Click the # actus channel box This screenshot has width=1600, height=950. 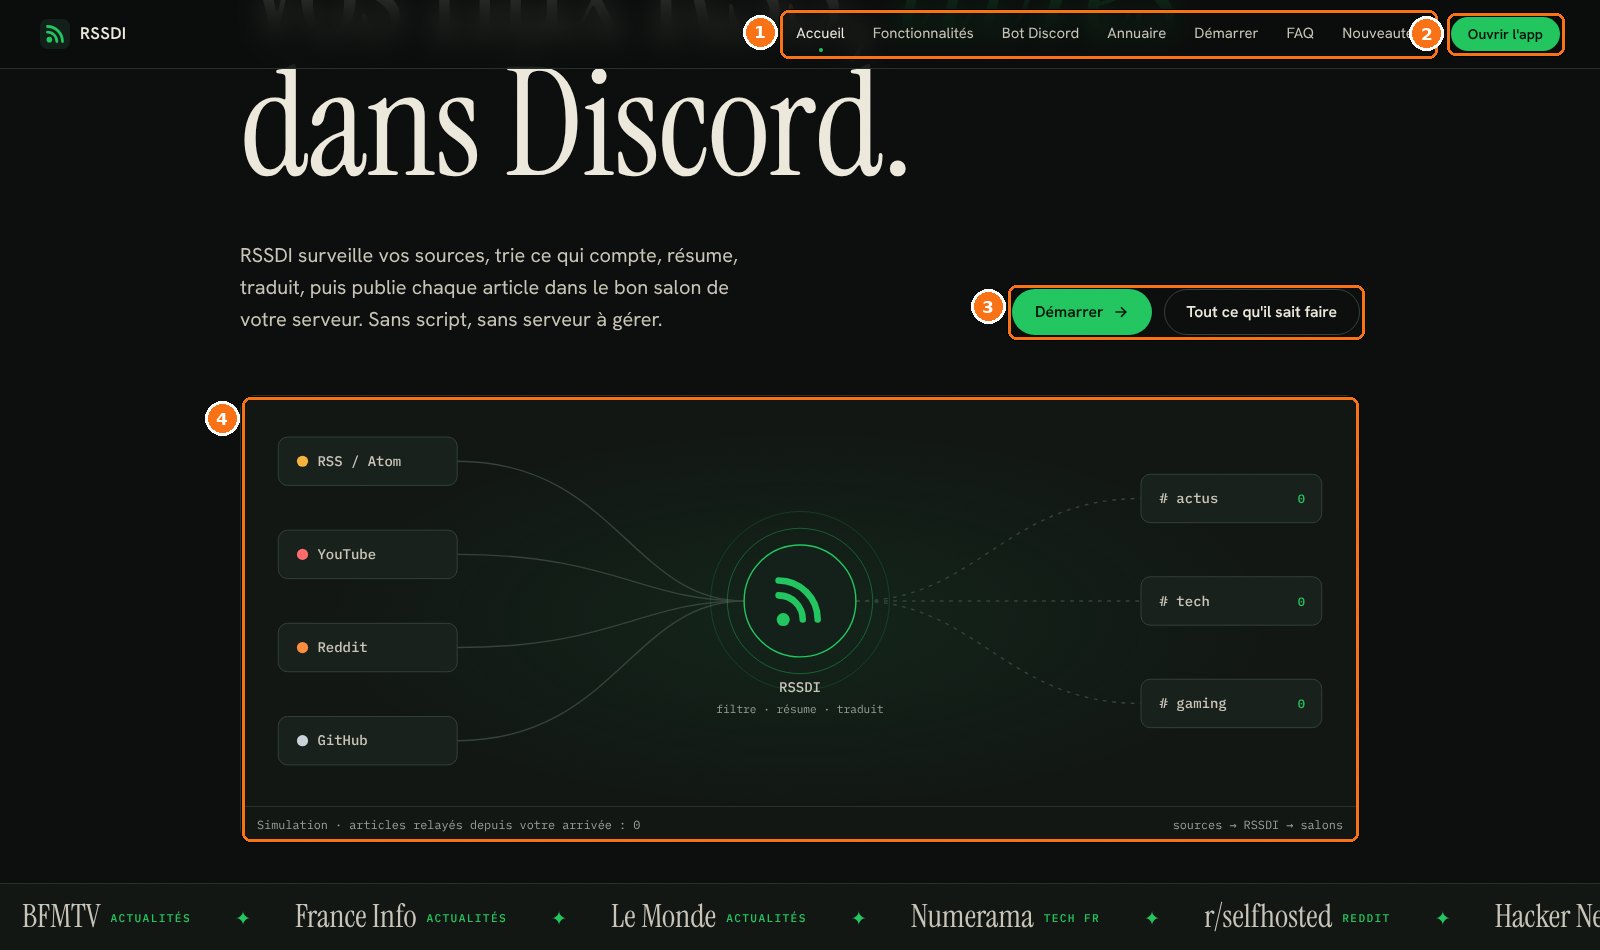pos(1231,498)
